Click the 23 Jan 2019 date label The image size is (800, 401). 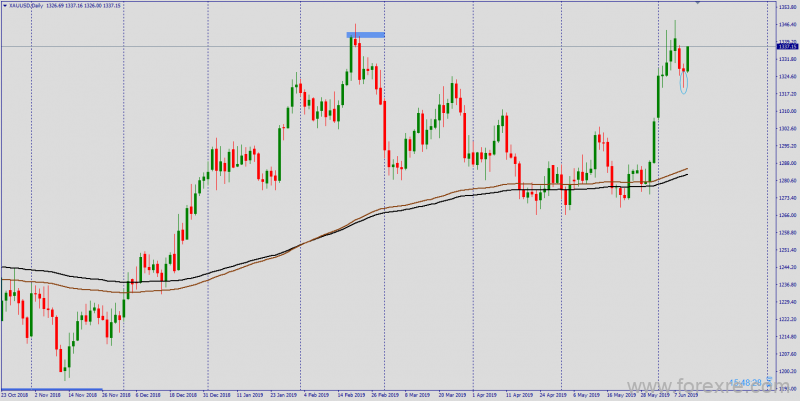[x=284, y=395]
